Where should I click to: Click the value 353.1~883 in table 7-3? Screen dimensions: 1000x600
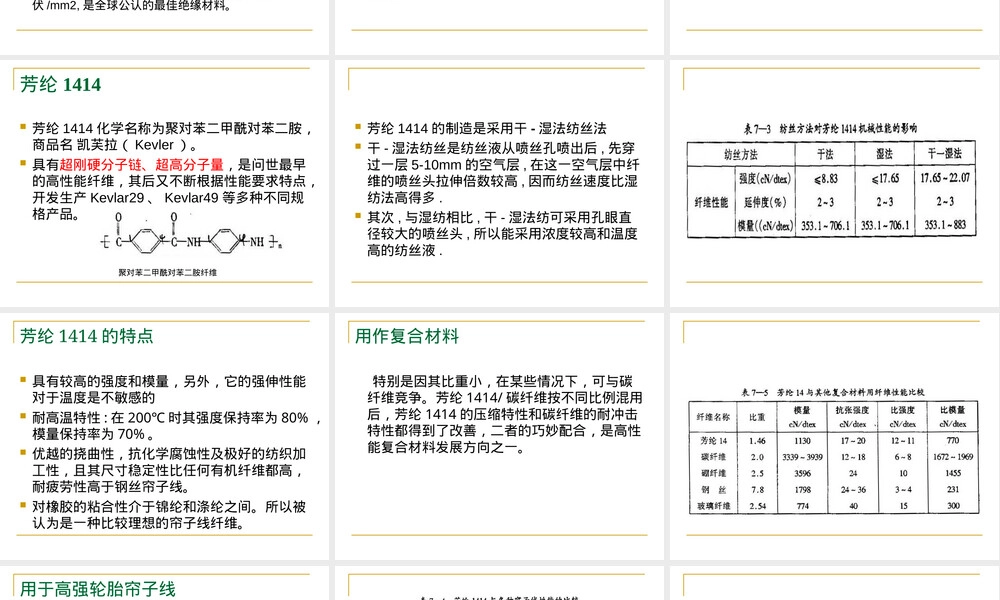pos(945,224)
